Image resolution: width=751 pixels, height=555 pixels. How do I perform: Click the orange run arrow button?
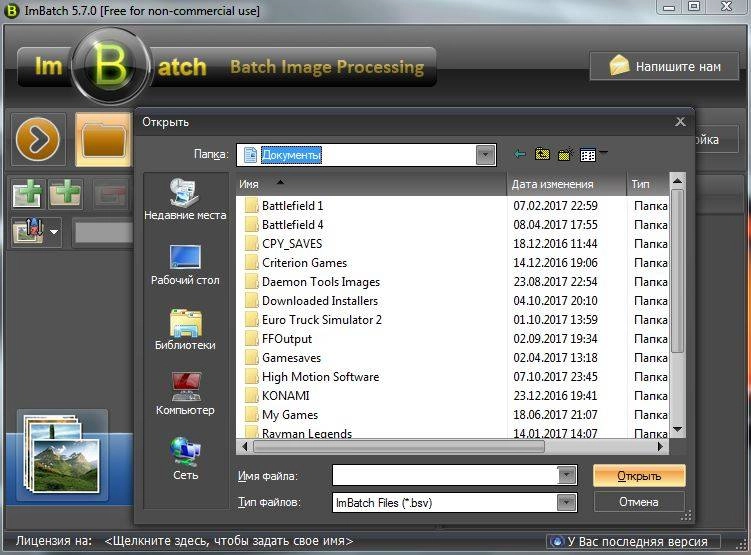(38, 139)
